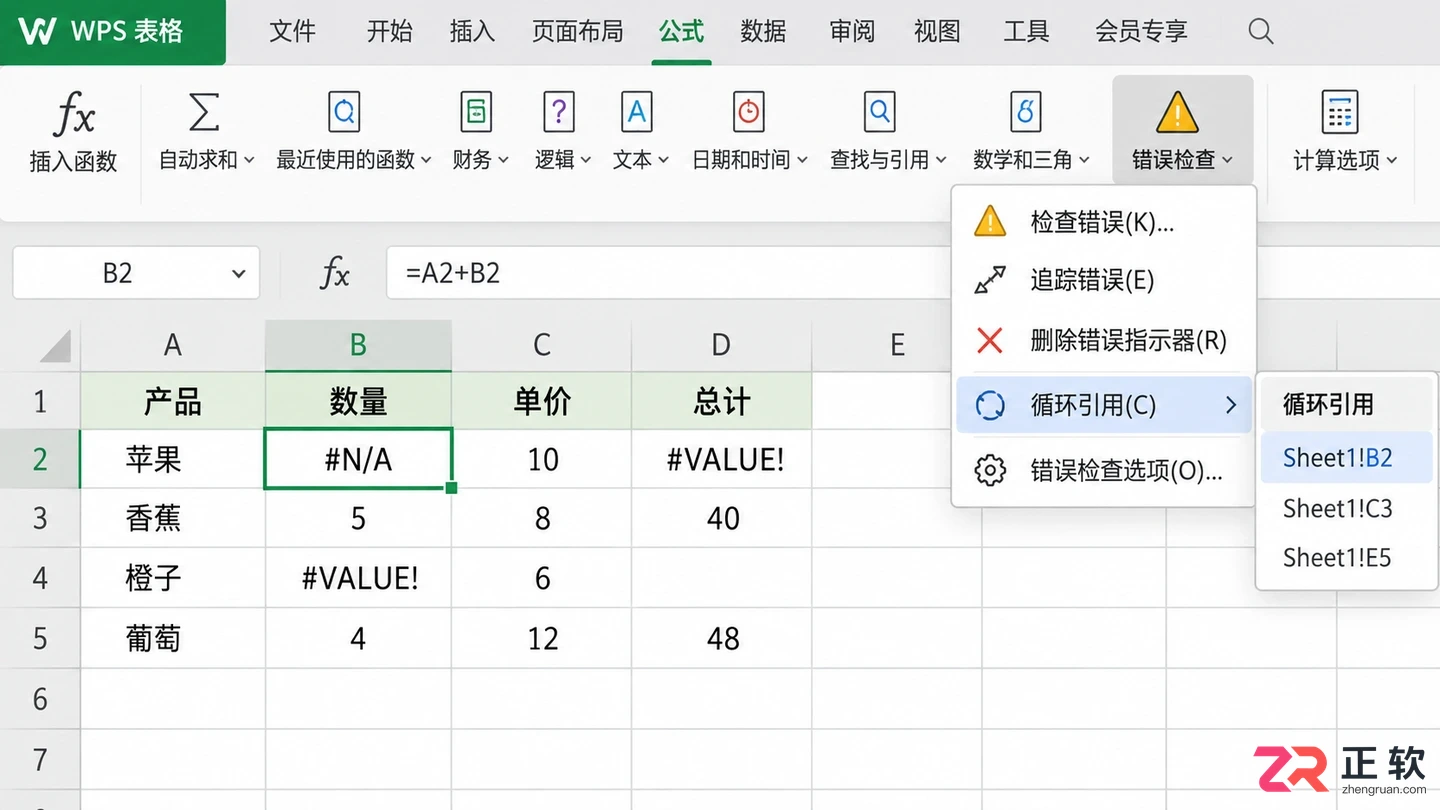Switch to the 页面布局 tab
This screenshot has width=1440, height=810.
pos(577,32)
